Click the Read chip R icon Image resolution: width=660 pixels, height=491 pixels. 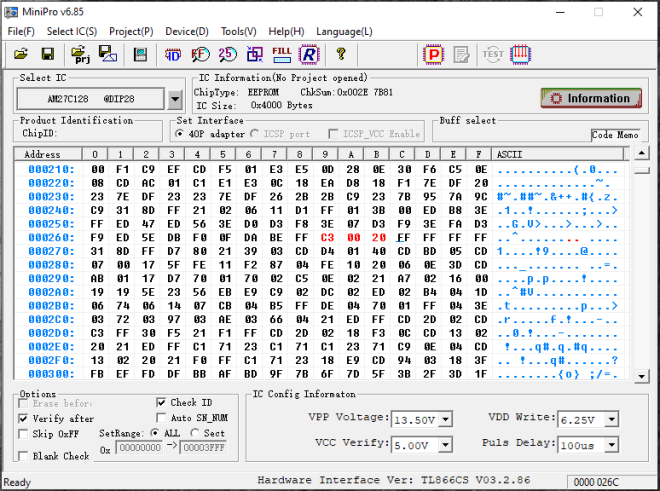(309, 54)
